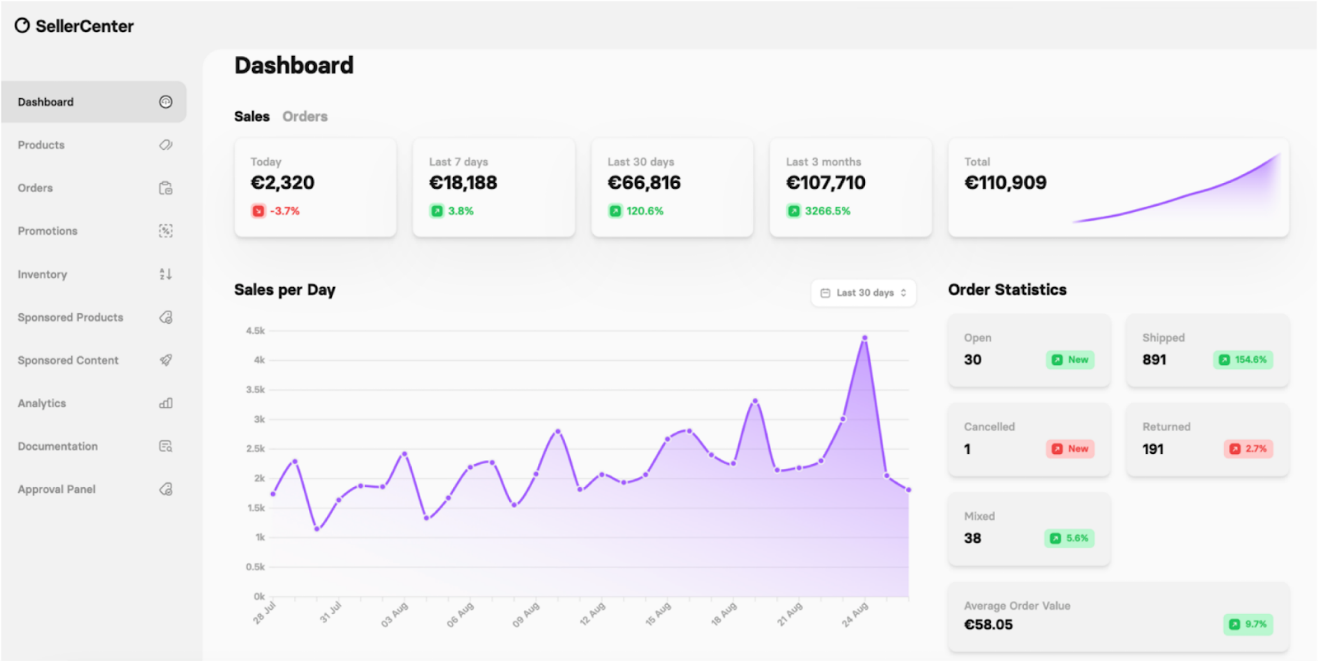Click the Products tag icon
This screenshot has height=661, width=1318.
click(x=166, y=145)
